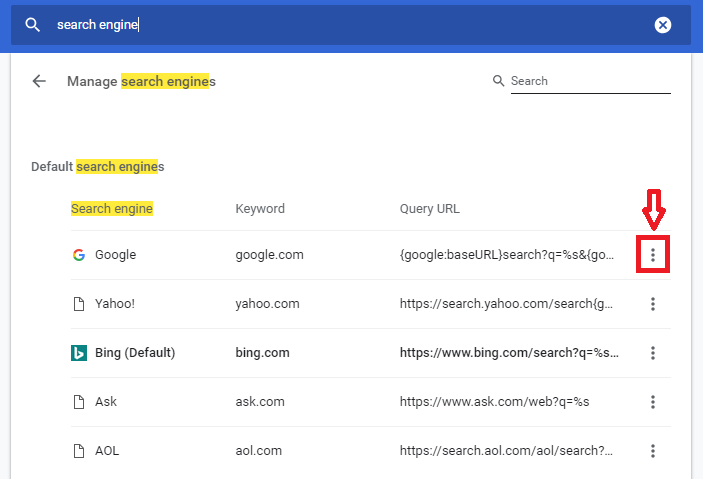Click the Ask page icon
This screenshot has width=704, height=479.
coord(79,402)
